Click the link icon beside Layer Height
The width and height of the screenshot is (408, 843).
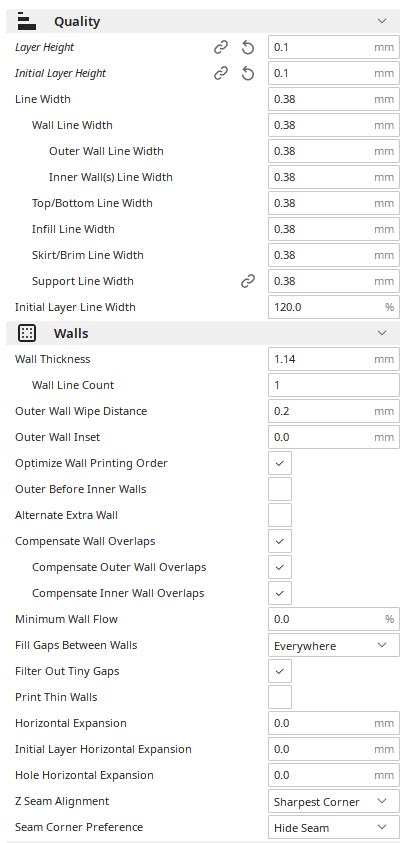(220, 47)
